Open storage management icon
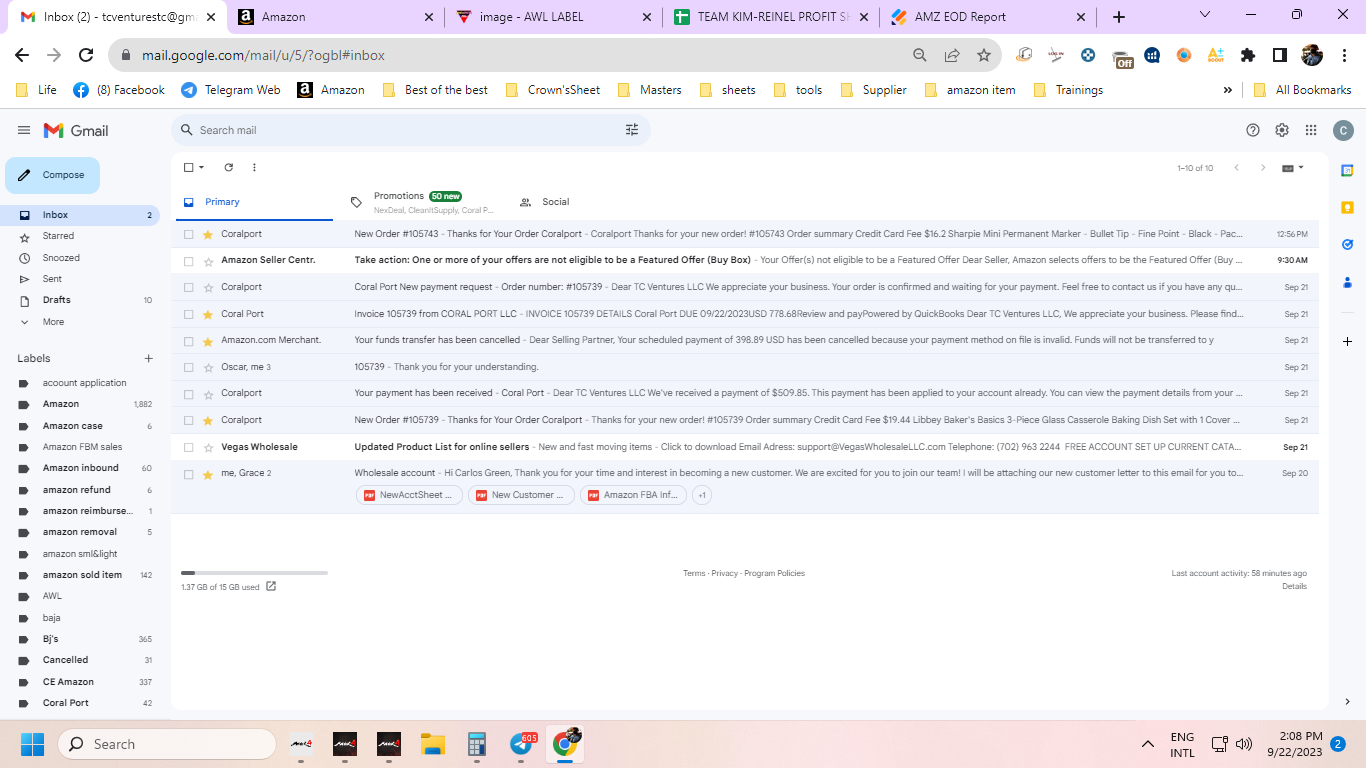The height and width of the screenshot is (768, 1366). pos(271,587)
